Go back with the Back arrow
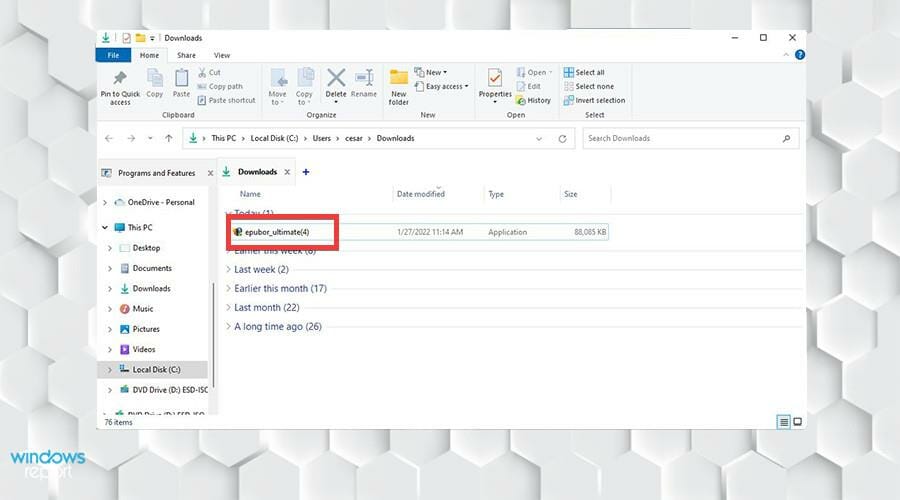Viewport: 900px width, 500px height. coord(109,138)
